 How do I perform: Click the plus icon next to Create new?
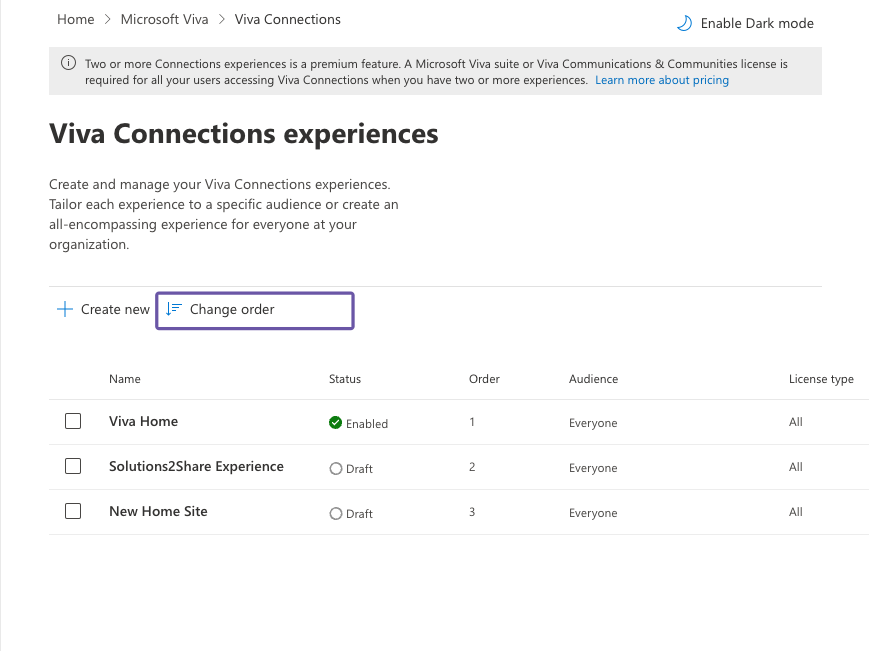coord(65,309)
